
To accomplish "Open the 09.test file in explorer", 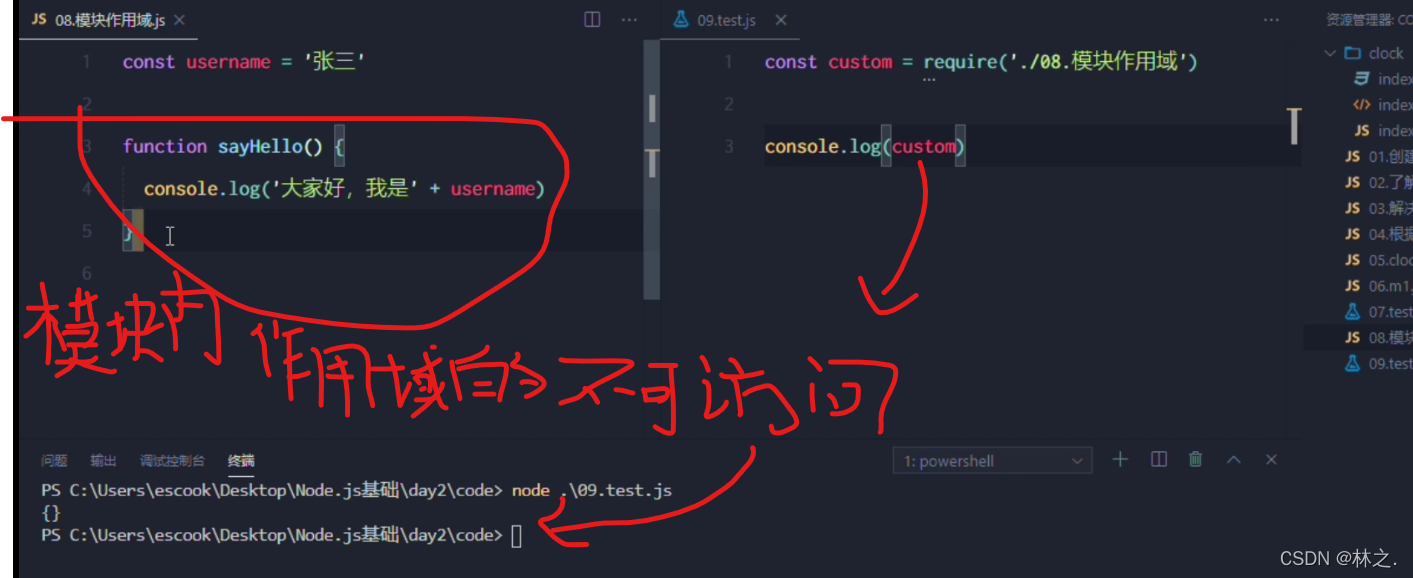I will point(1378,364).
